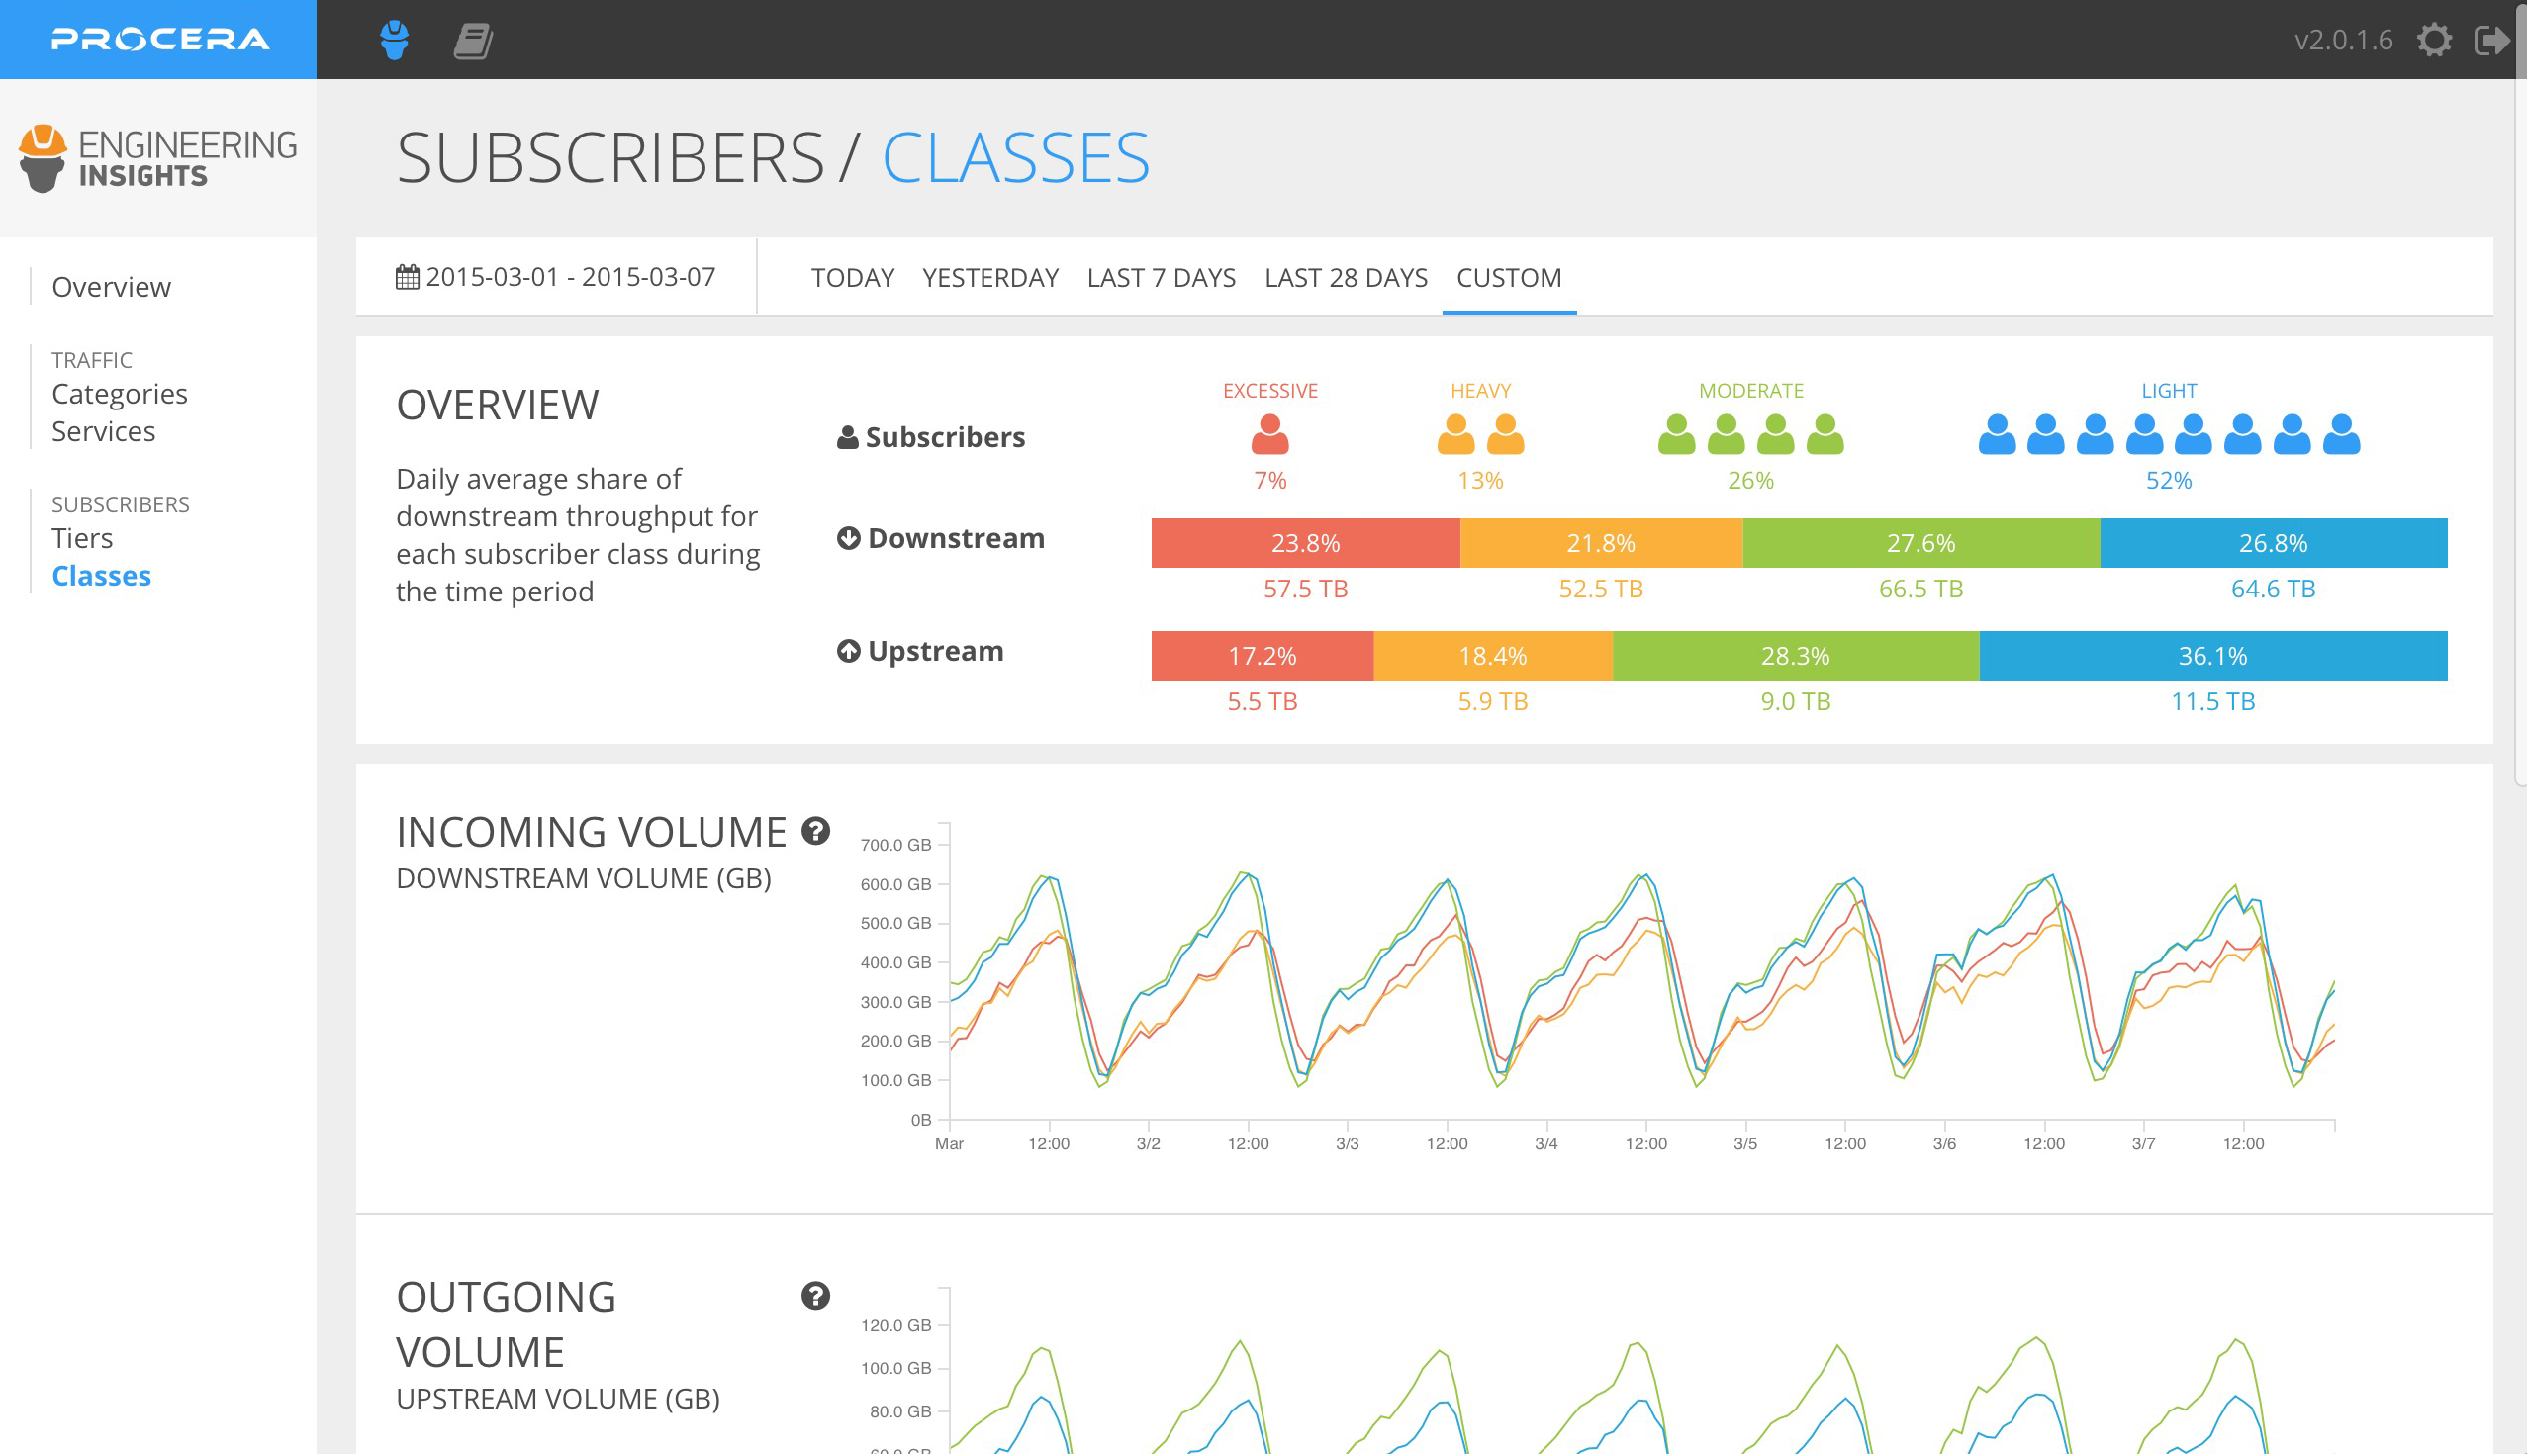This screenshot has height=1456, width=2527.
Task: Open Categories under Traffic
Action: point(119,394)
